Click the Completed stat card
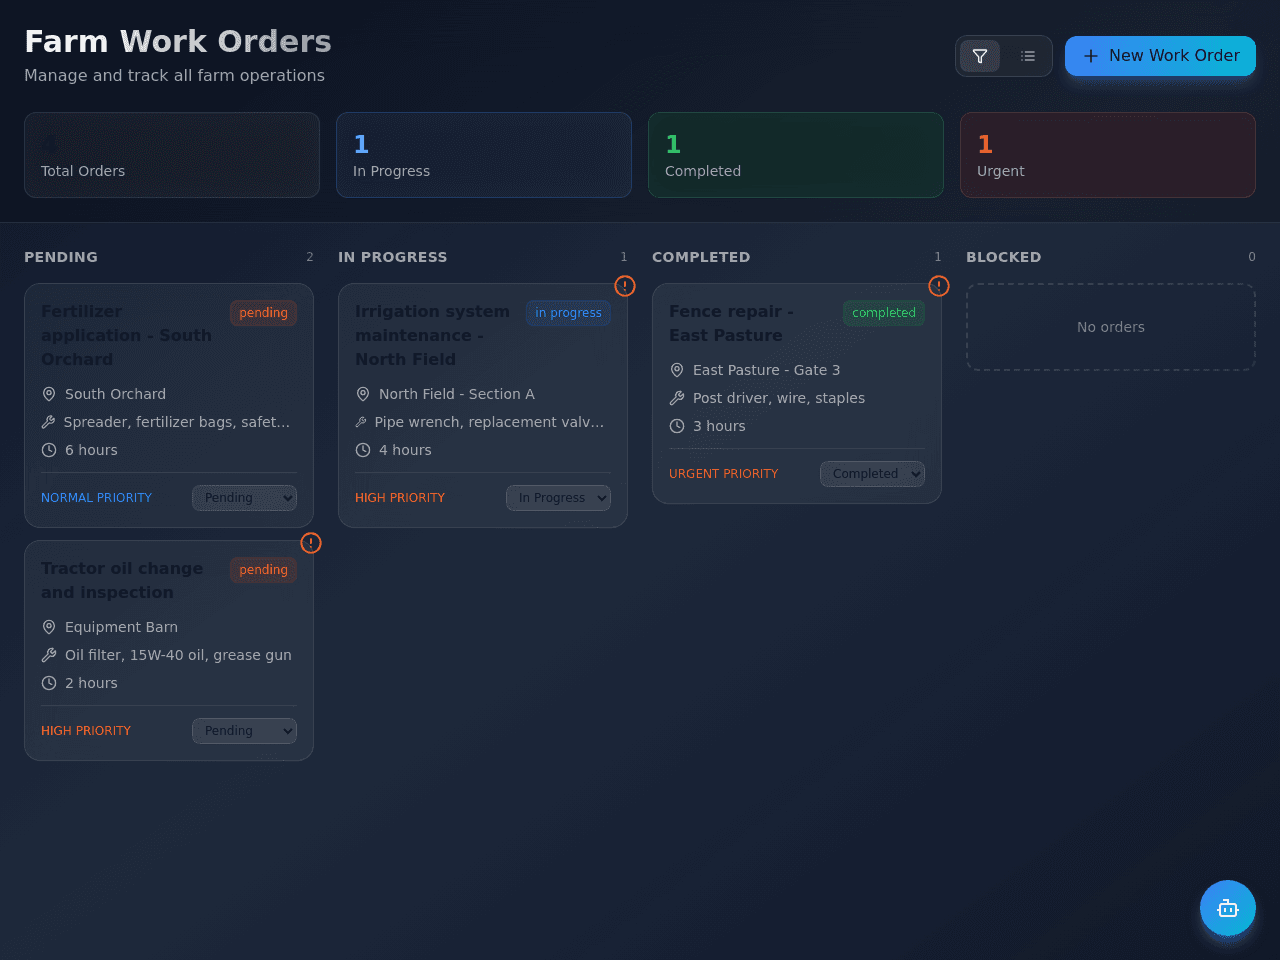This screenshot has width=1280, height=960. click(796, 155)
